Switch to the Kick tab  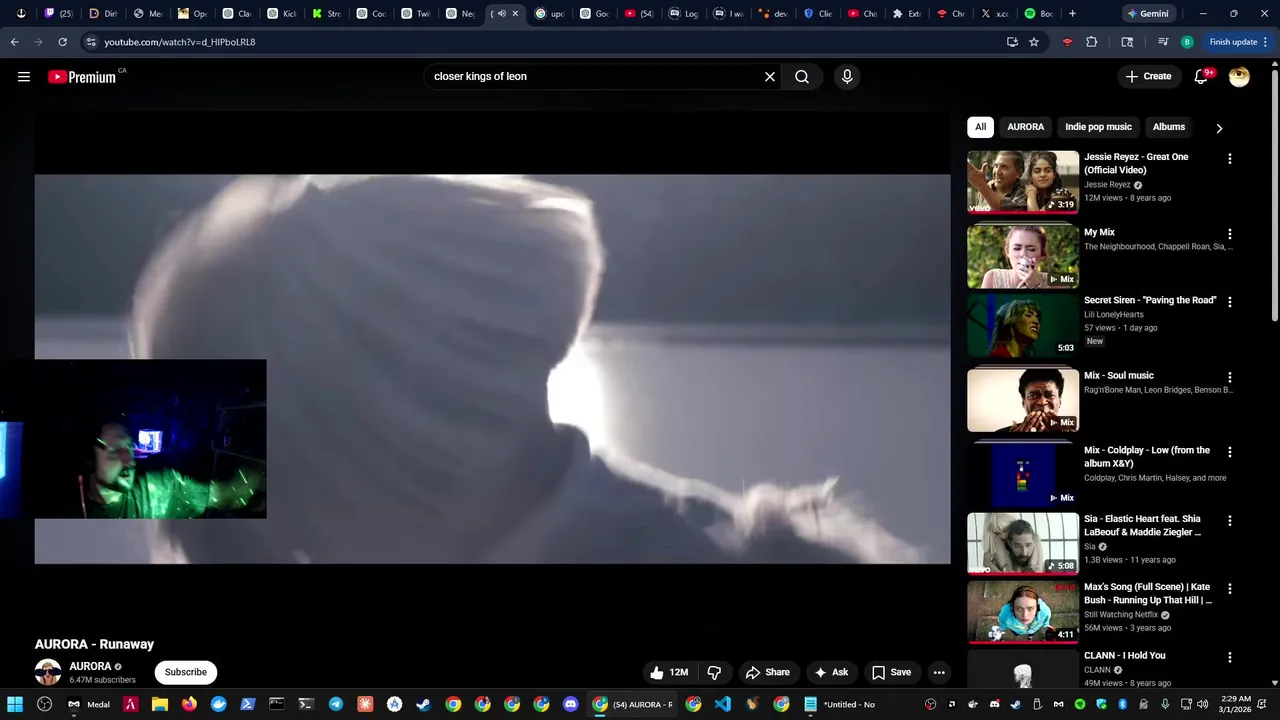(281, 14)
